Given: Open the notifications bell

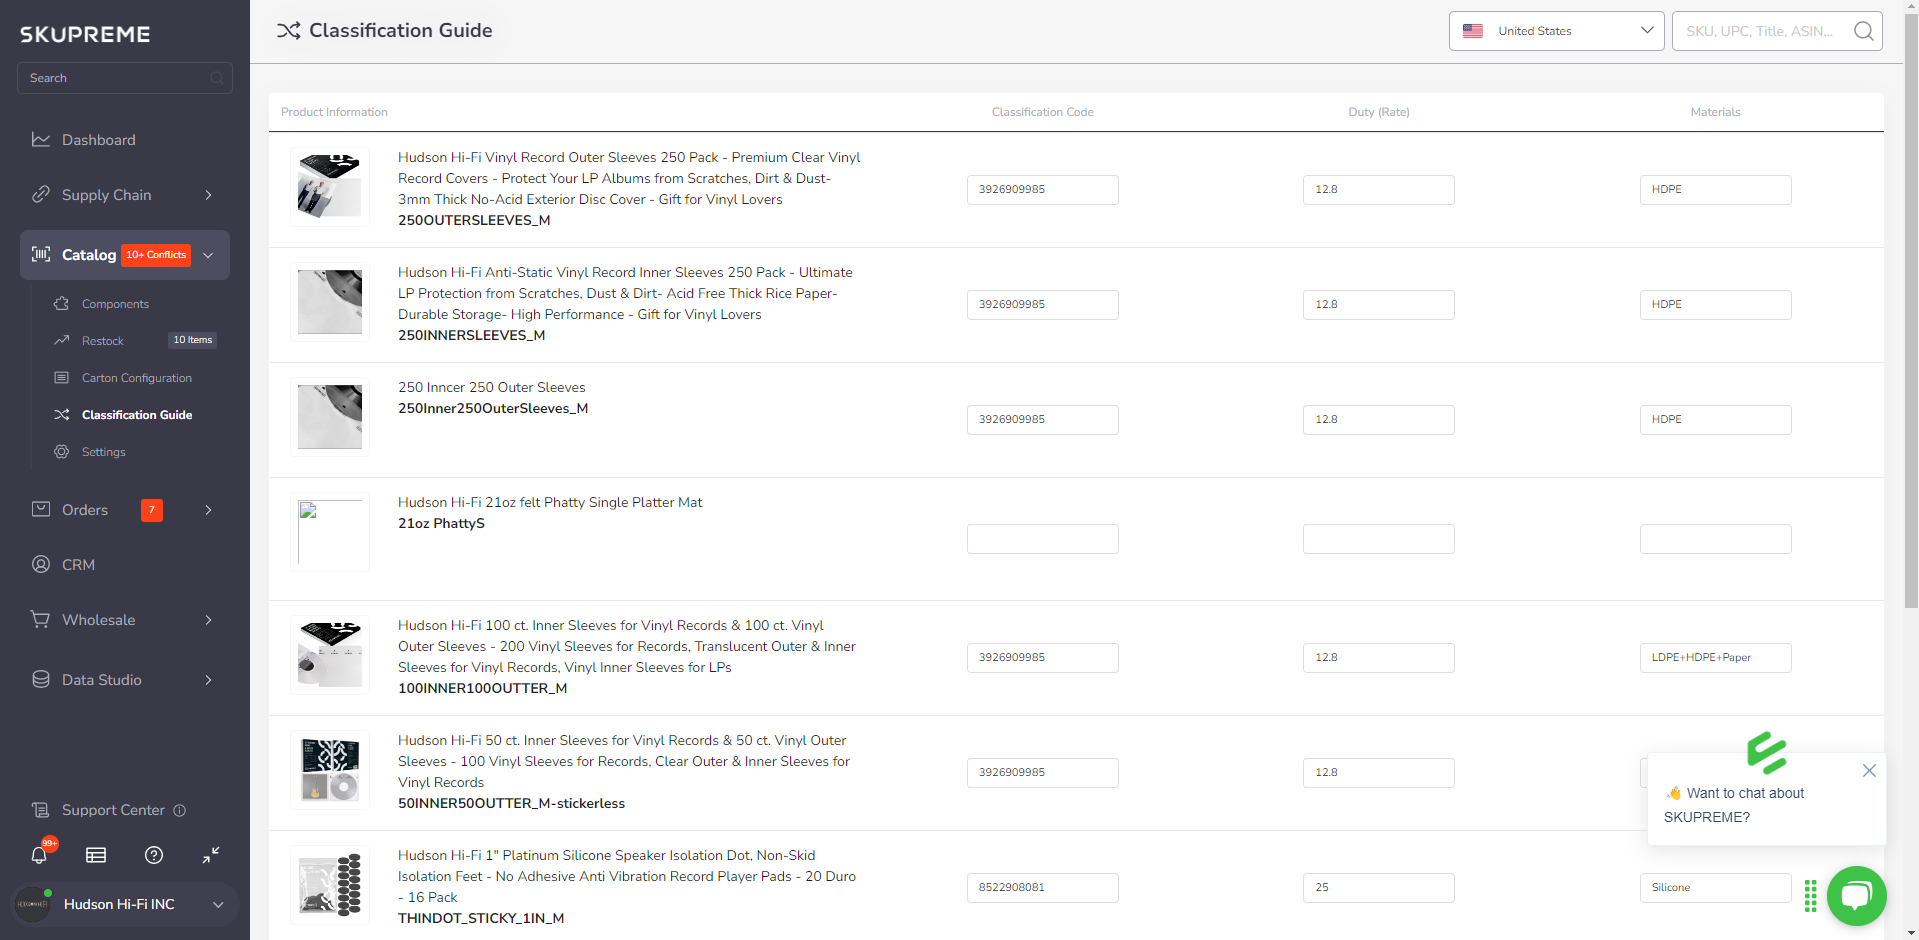Looking at the screenshot, I should pos(39,856).
